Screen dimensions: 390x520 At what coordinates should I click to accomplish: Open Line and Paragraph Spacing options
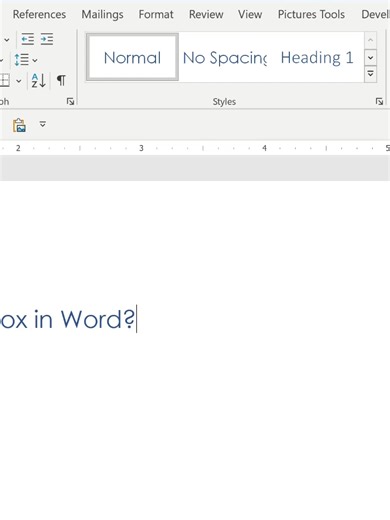22,60
